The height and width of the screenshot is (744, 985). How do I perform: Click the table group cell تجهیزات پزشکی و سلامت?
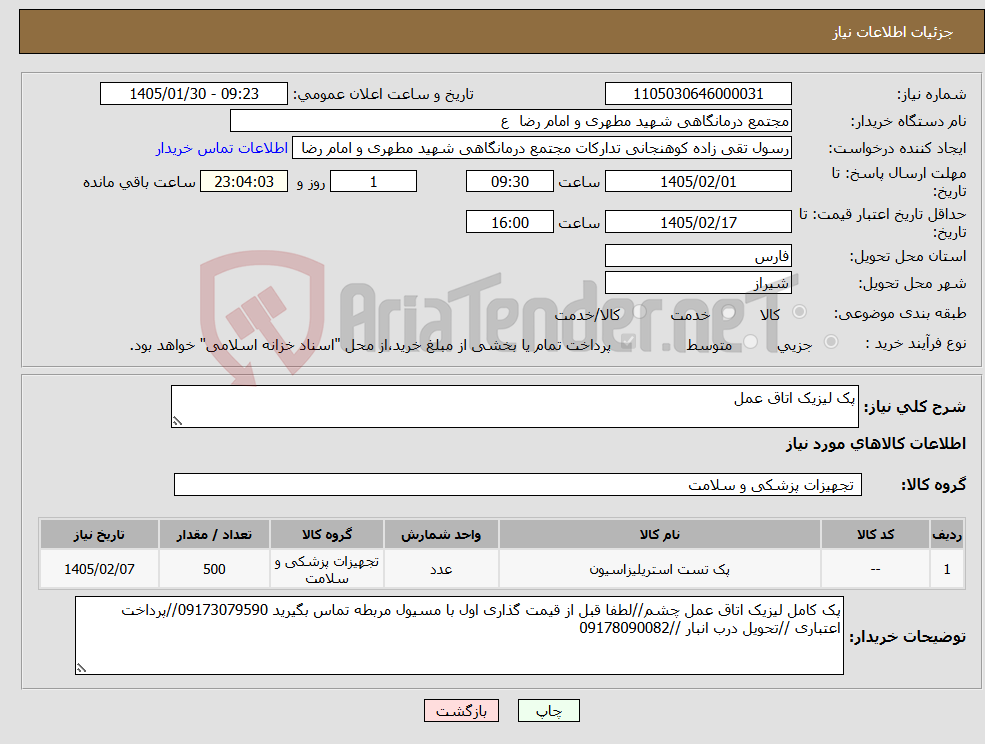[327, 569]
